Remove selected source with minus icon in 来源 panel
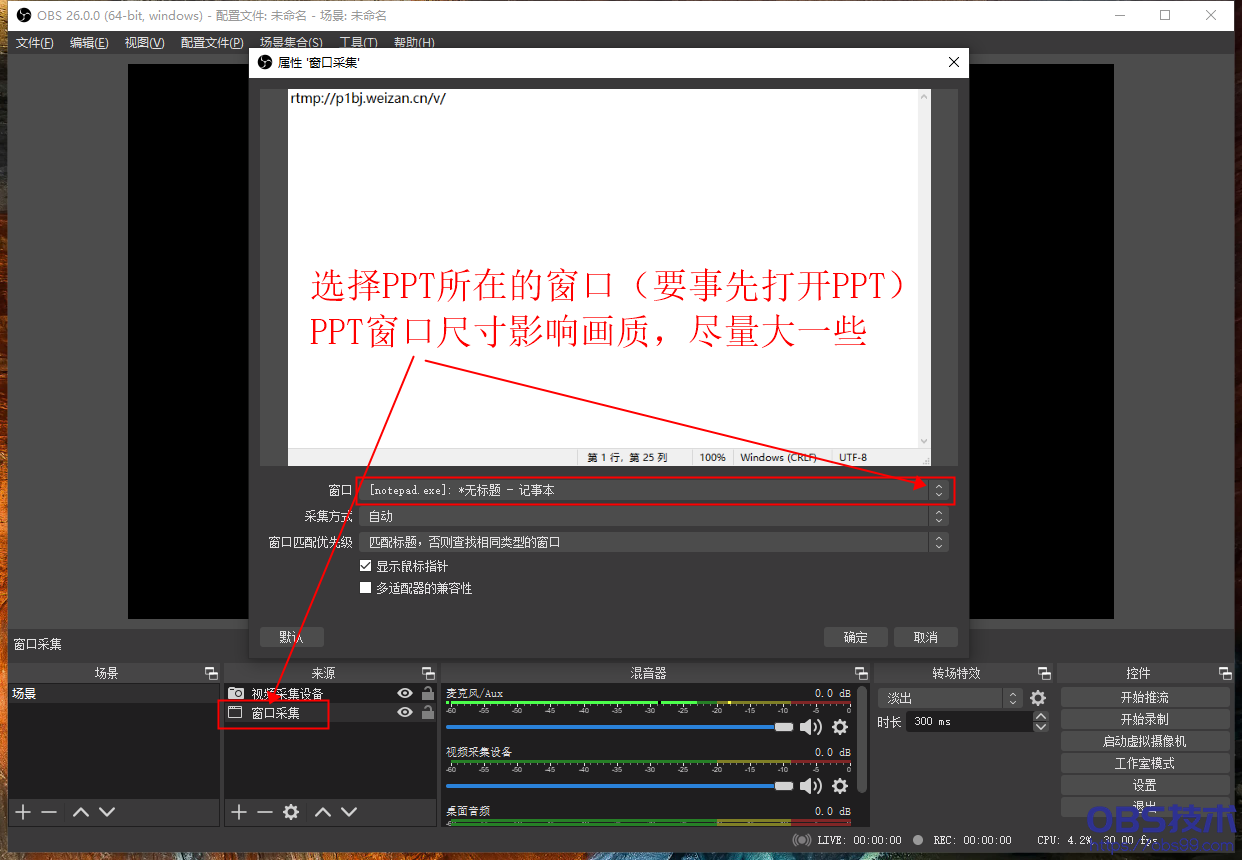Screen dimensions: 1242x860 264,812
